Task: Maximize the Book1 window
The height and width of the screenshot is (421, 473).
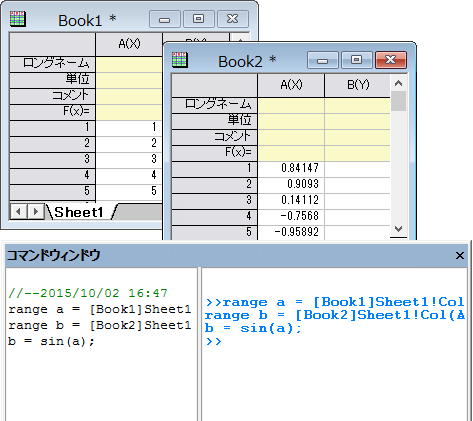Action: click(x=199, y=19)
